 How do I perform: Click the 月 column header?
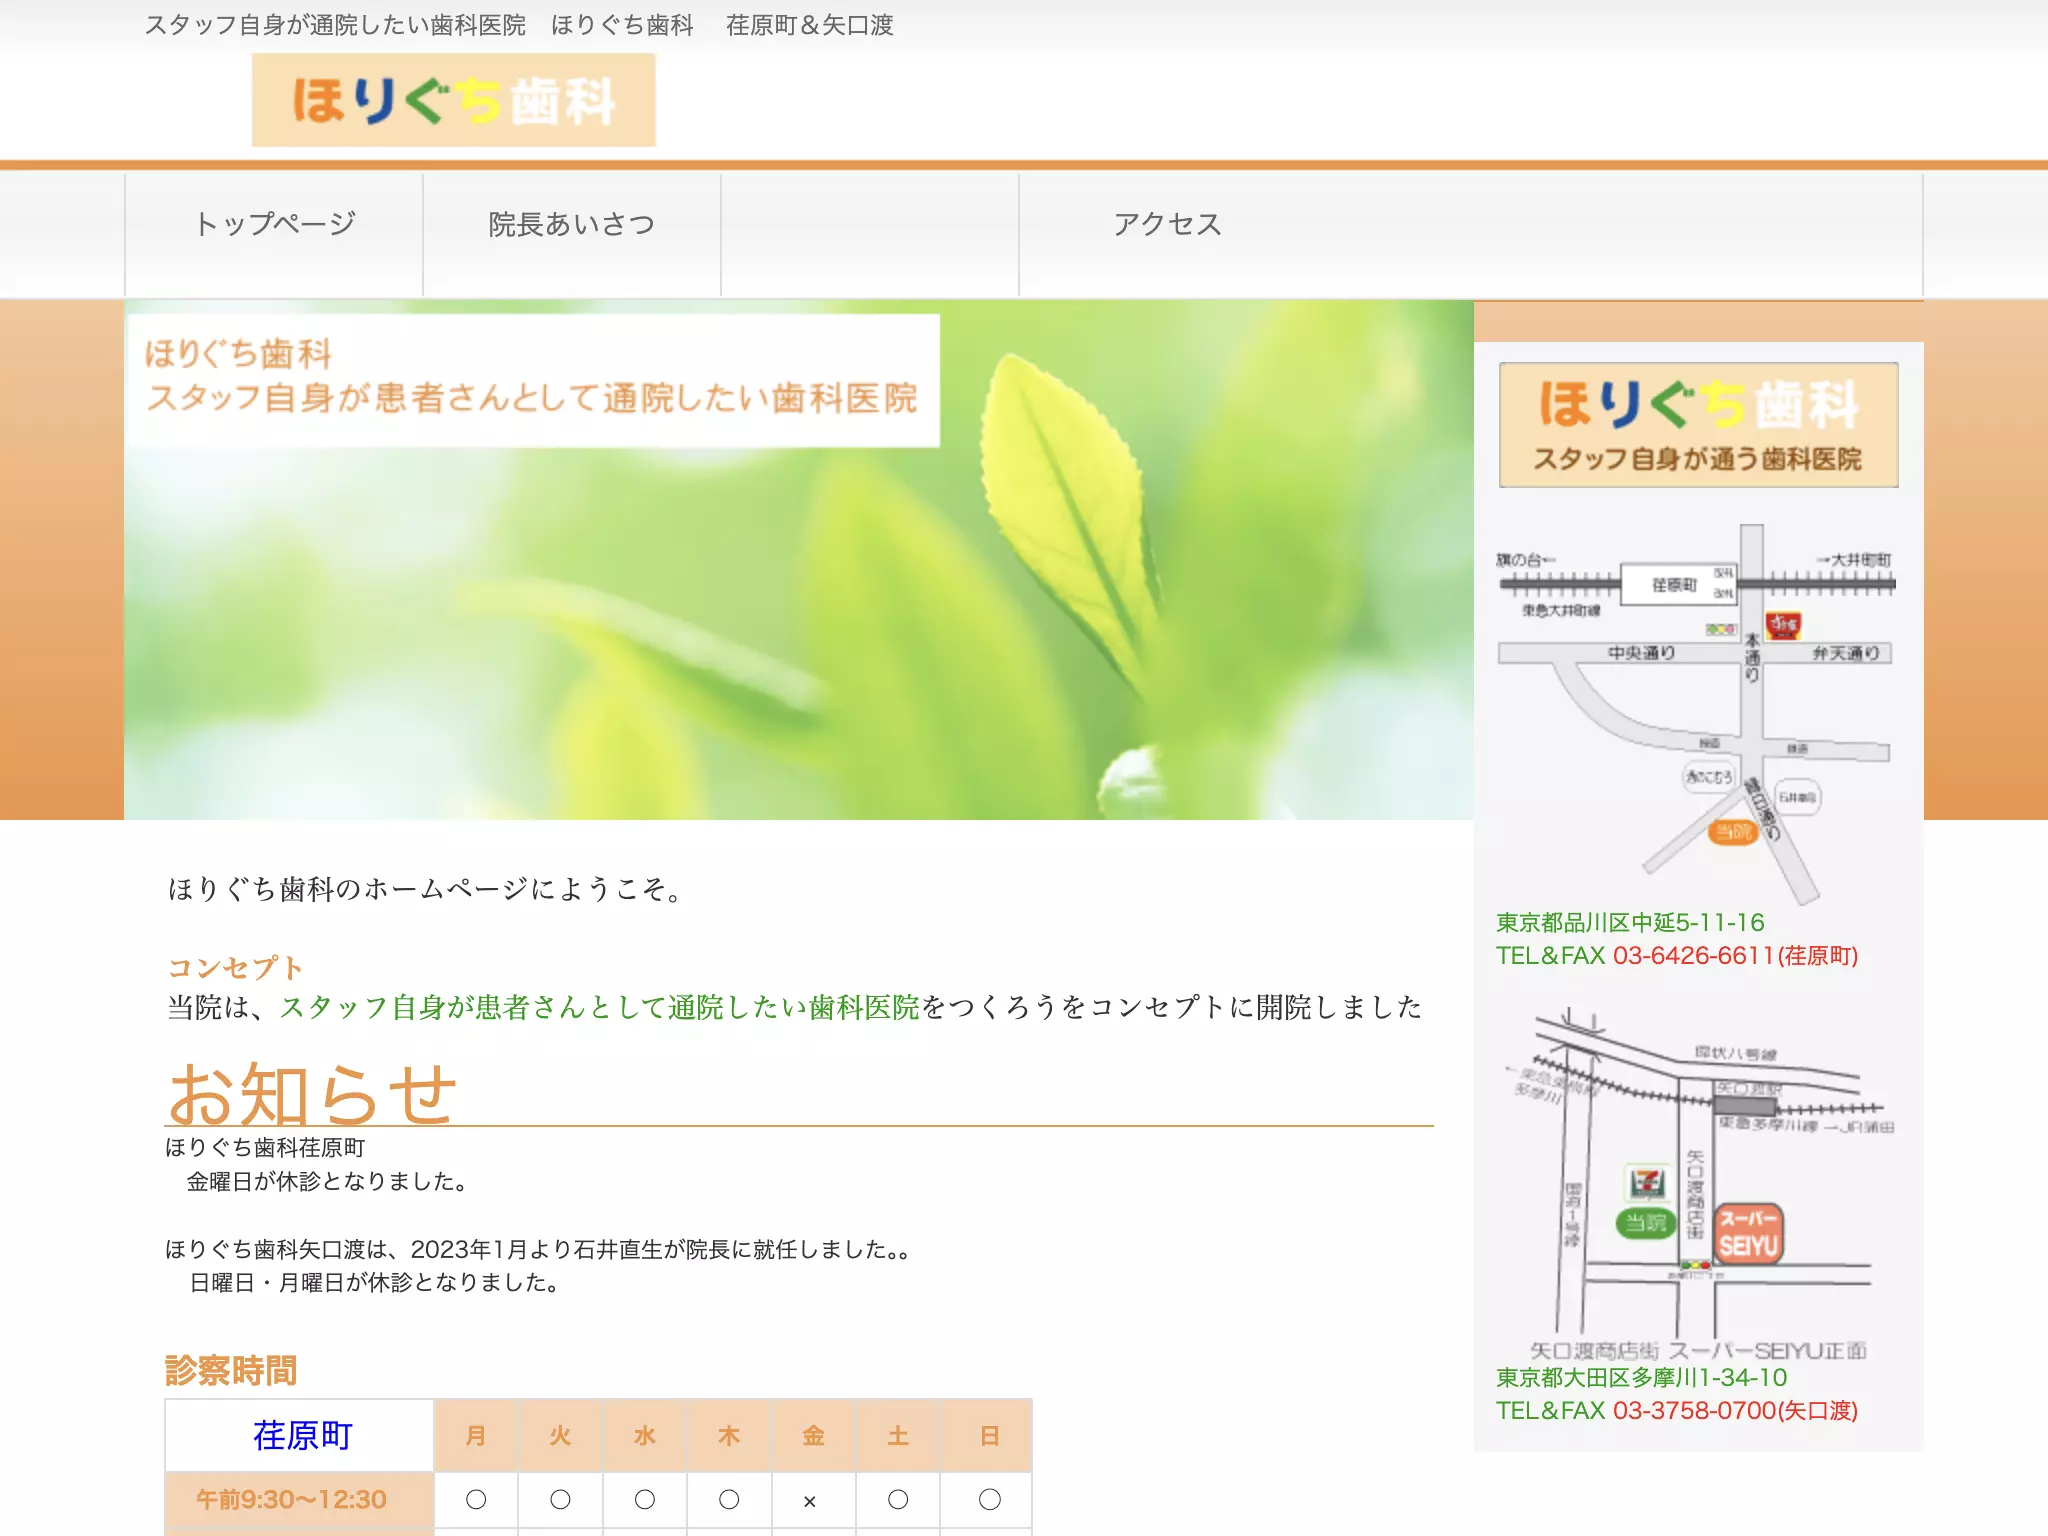[x=476, y=1436]
